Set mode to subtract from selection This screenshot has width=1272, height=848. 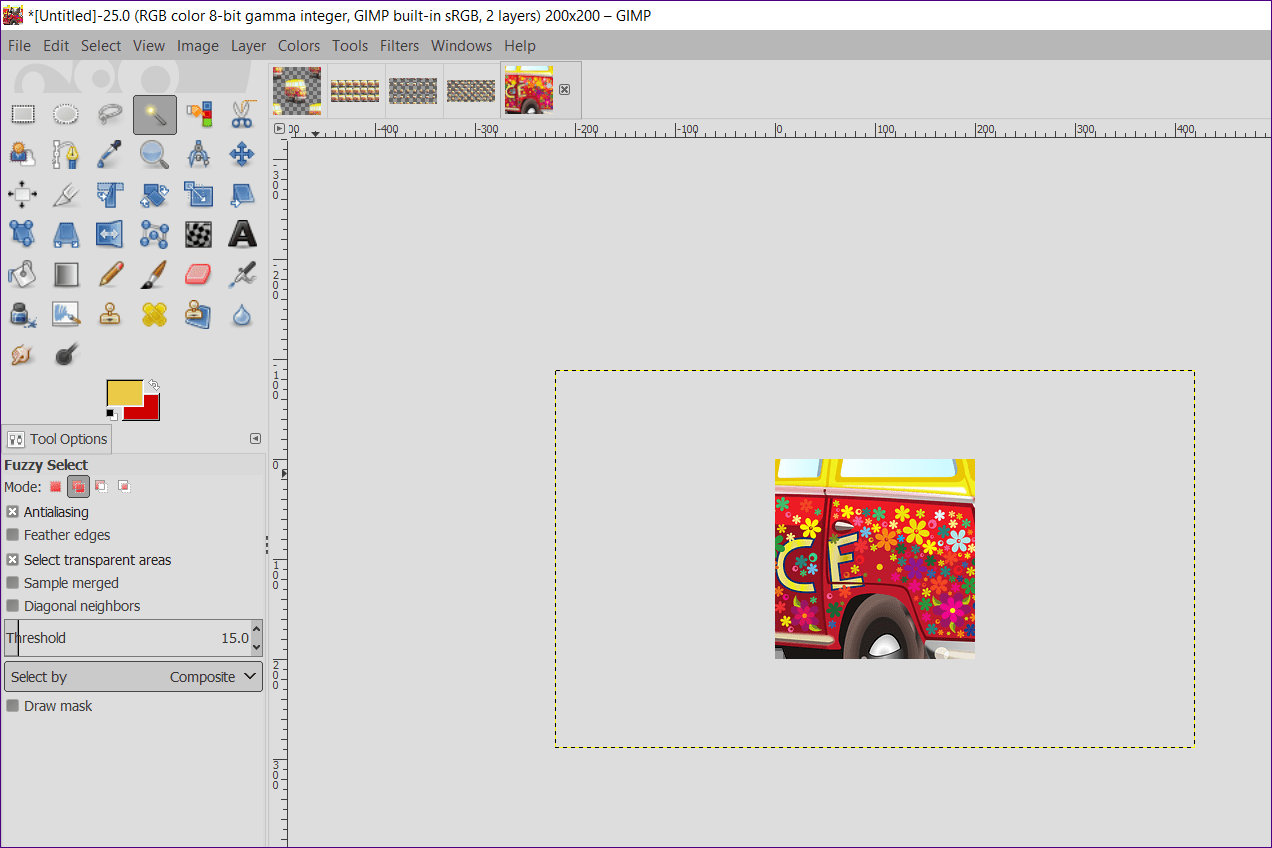(101, 487)
